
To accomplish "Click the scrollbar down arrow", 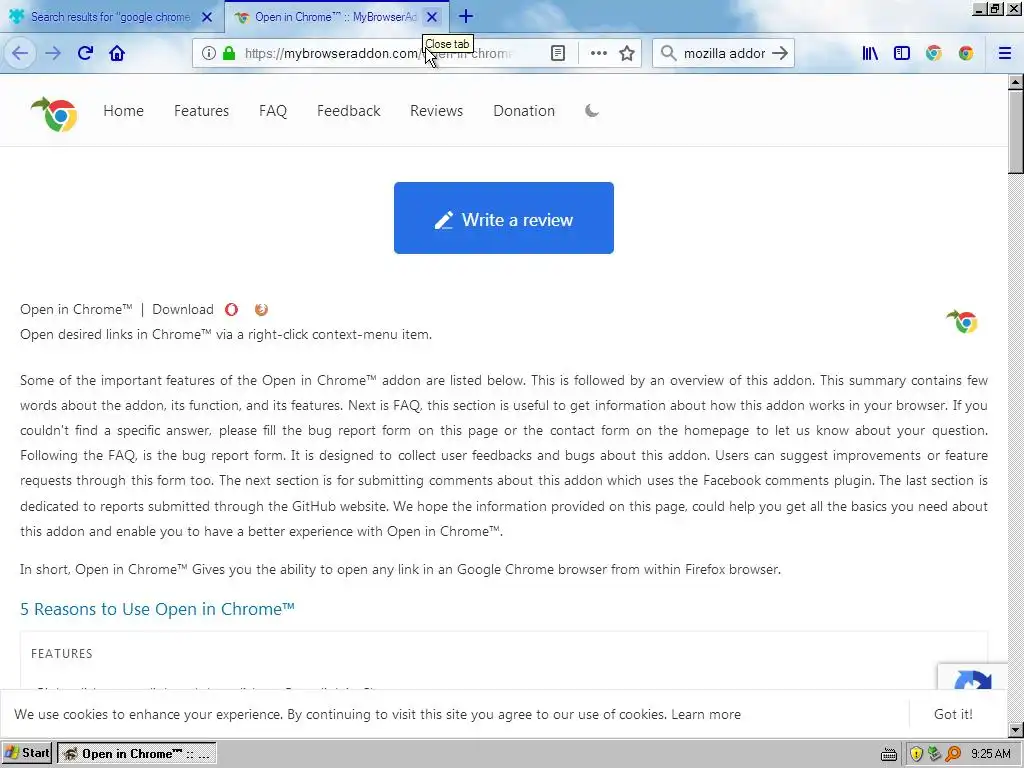I will click(1015, 729).
